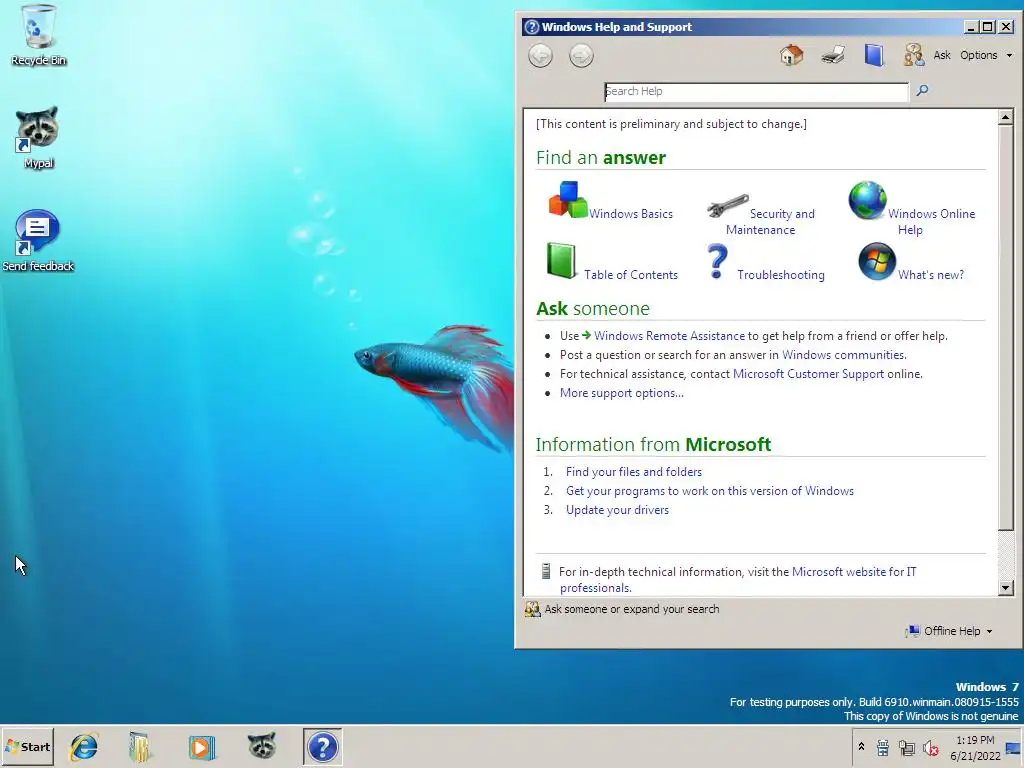Open the Microsoft Customer Support link
This screenshot has height=768, width=1024.
click(x=808, y=374)
